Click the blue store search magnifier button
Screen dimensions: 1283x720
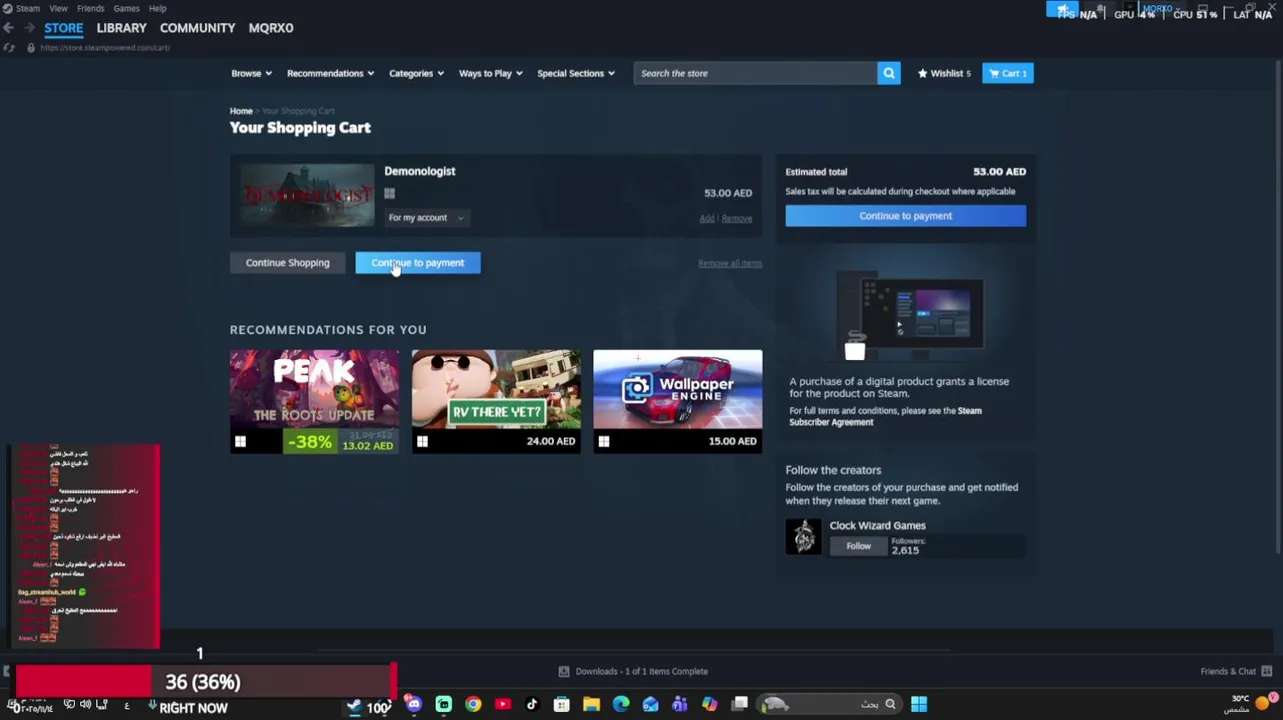(x=888, y=73)
